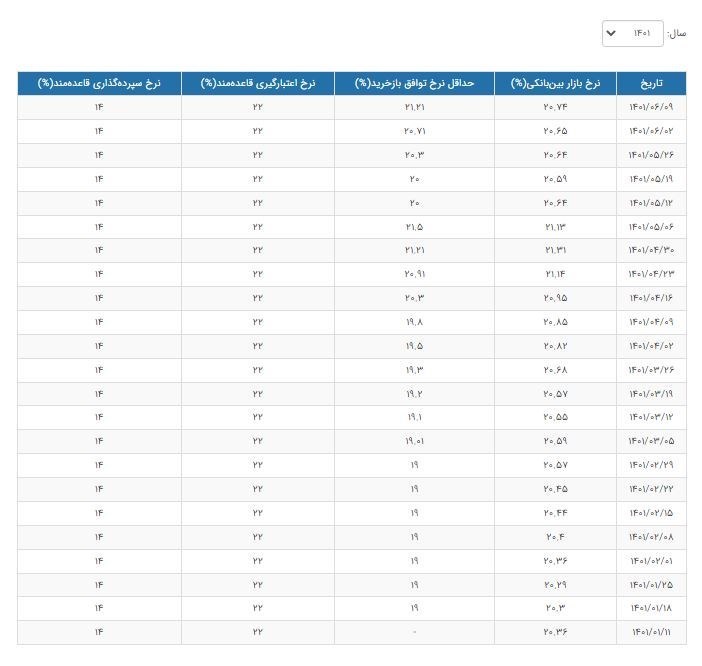Select the date cell 1401/06/09
The width and height of the screenshot is (702, 666).
651,107
